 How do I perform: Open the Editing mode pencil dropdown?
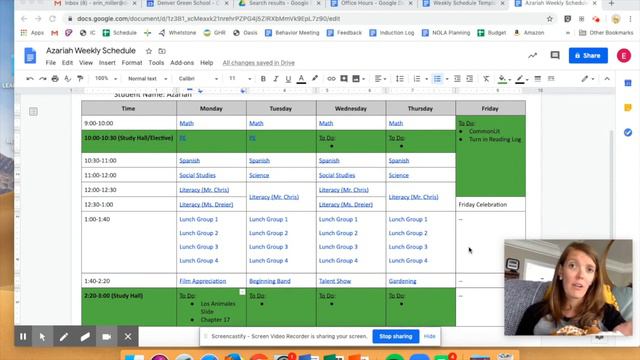point(588,79)
